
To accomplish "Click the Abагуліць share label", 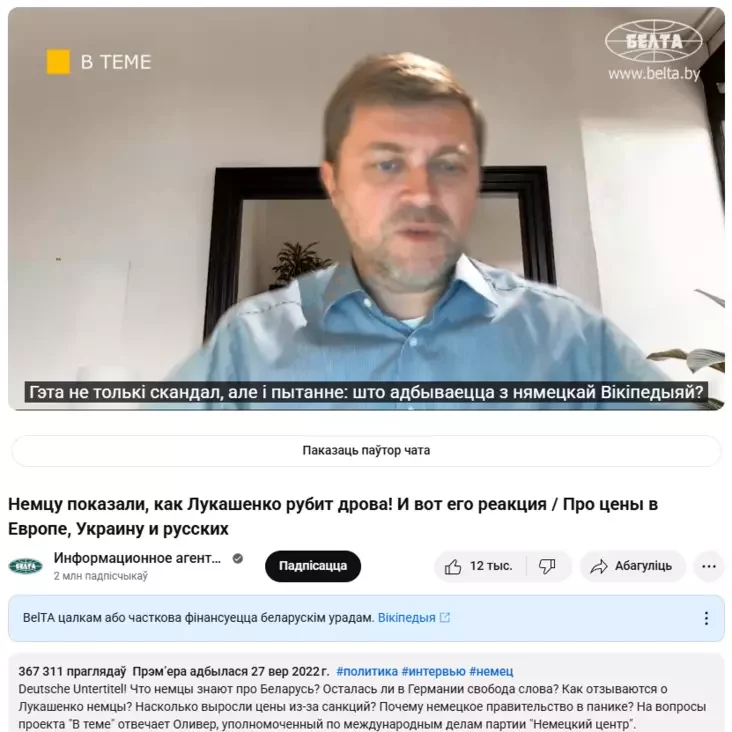I will point(643,566).
